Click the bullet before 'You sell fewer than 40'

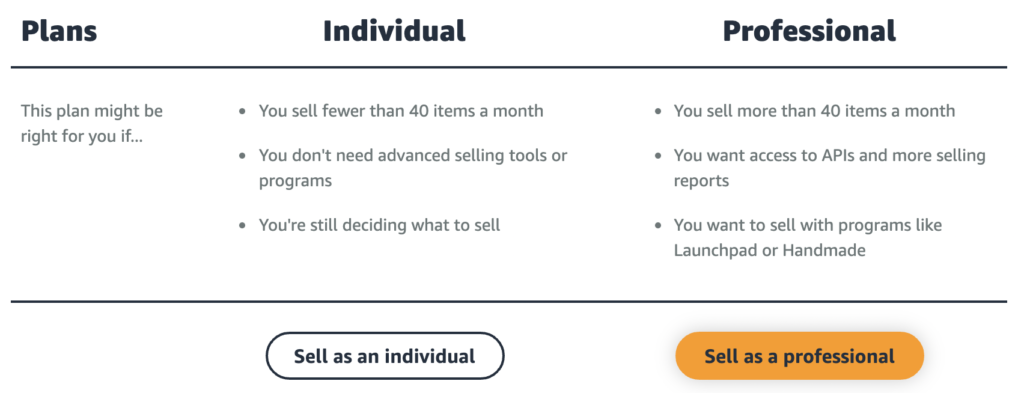[243, 112]
